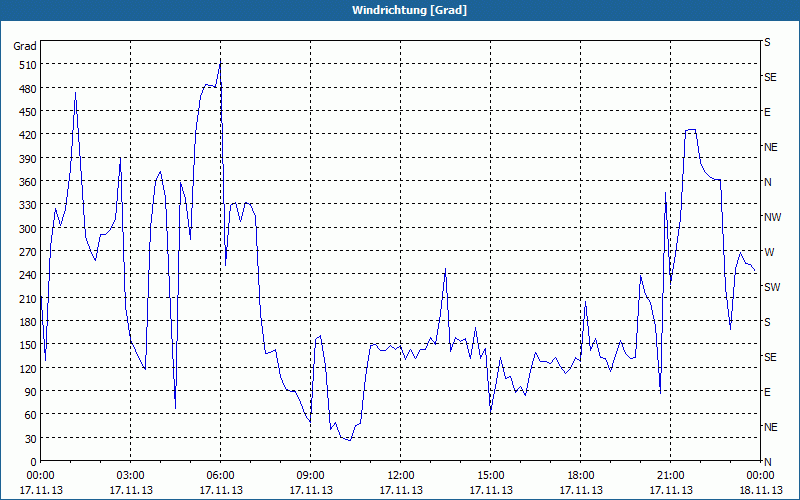Viewport: 800px width, 500px height.
Task: Select the 480 degree axis label
Action: coord(28,89)
